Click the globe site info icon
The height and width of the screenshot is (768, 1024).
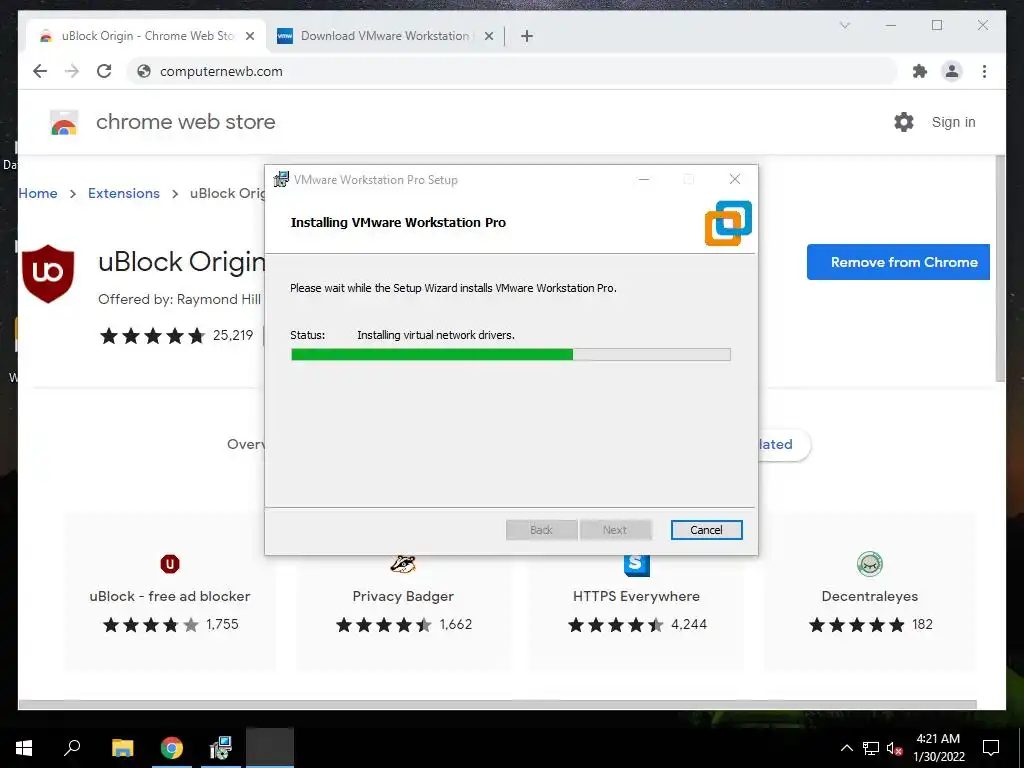click(x=144, y=71)
